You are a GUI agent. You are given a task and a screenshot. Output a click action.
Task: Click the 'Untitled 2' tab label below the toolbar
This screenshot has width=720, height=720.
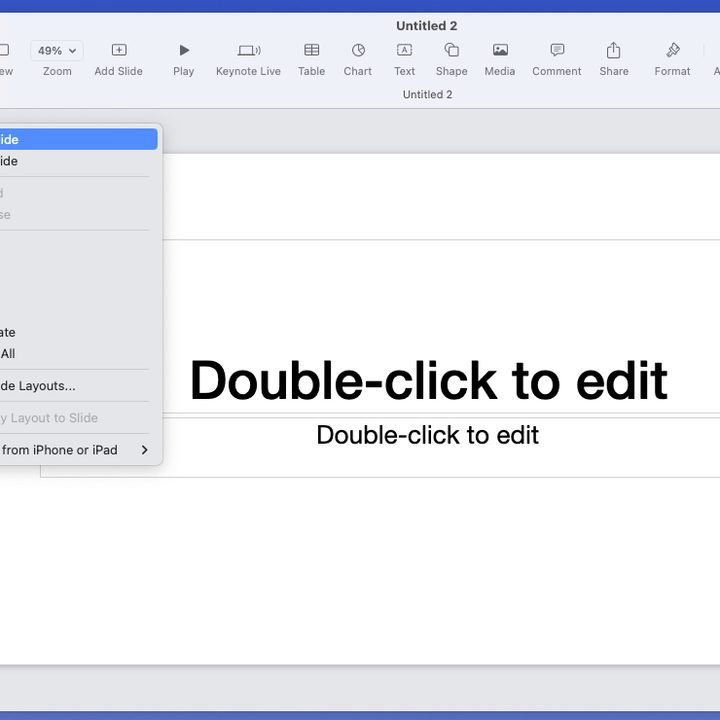point(428,95)
